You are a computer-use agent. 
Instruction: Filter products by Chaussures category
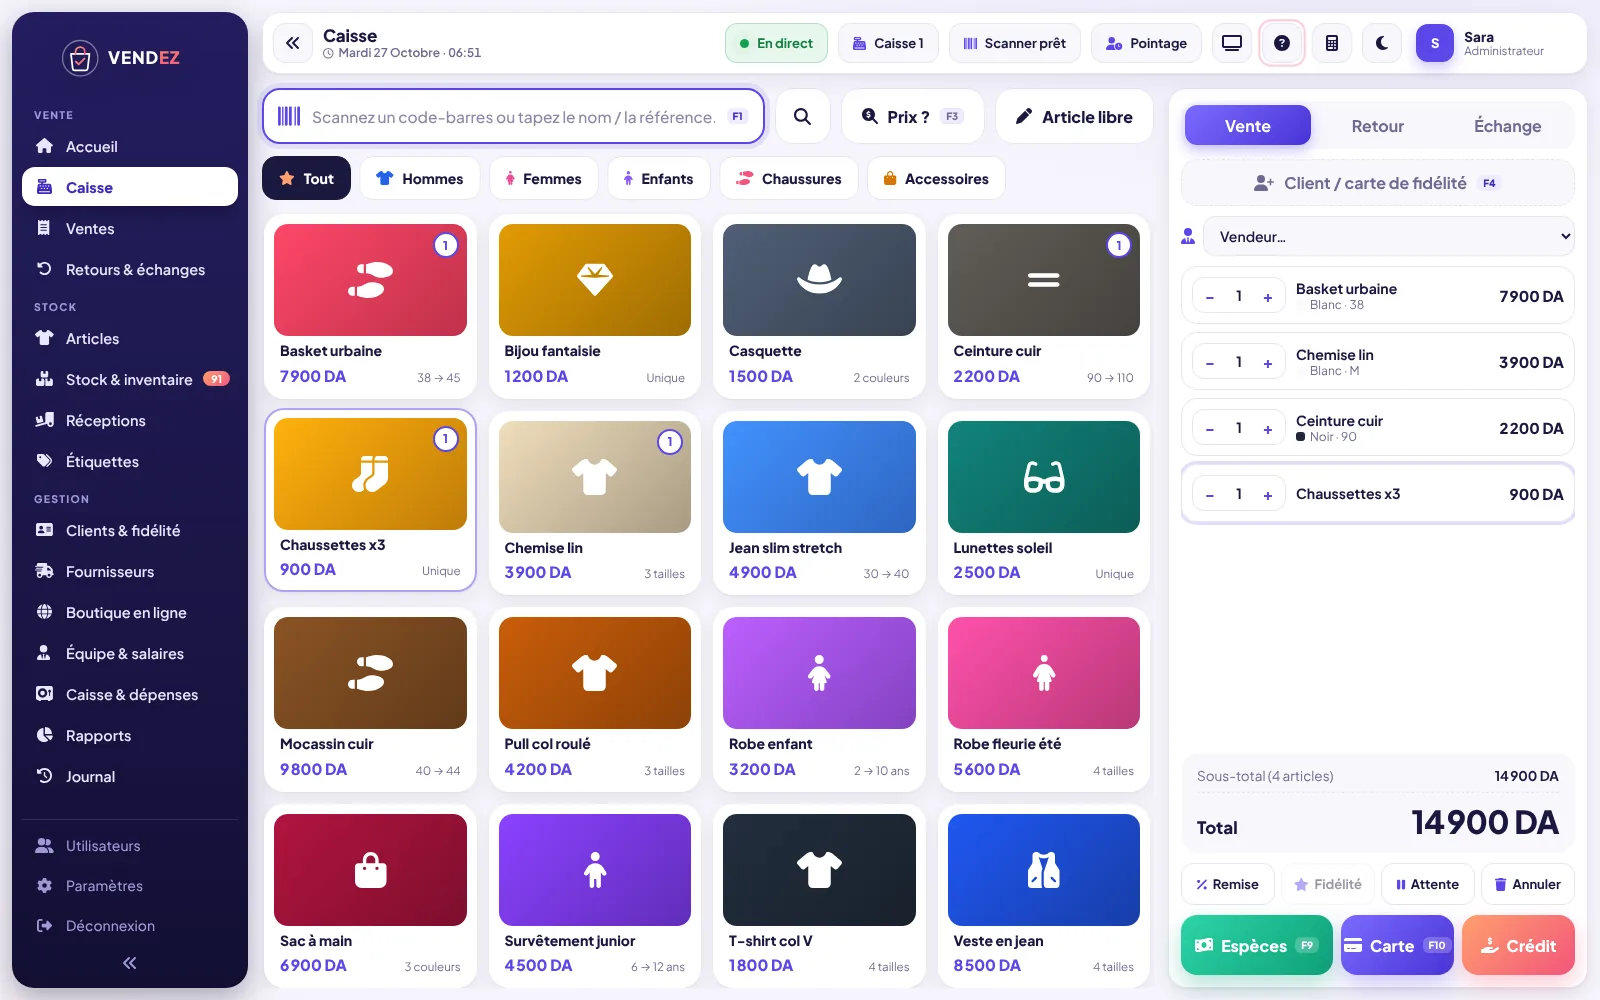pyautogui.click(x=789, y=179)
